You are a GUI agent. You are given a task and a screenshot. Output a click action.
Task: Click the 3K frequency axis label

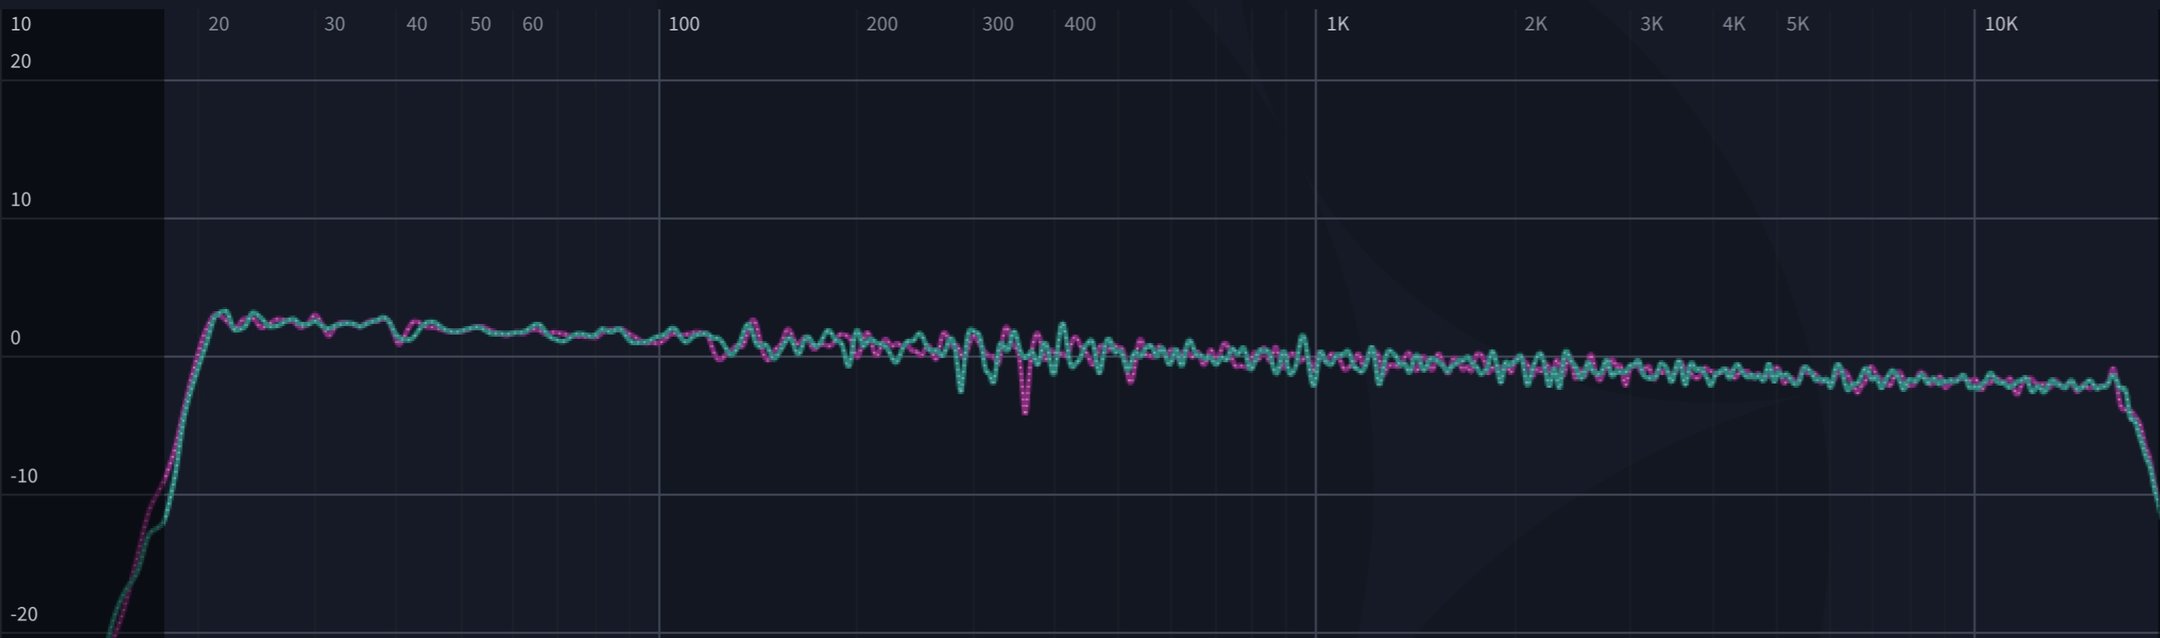click(1651, 24)
